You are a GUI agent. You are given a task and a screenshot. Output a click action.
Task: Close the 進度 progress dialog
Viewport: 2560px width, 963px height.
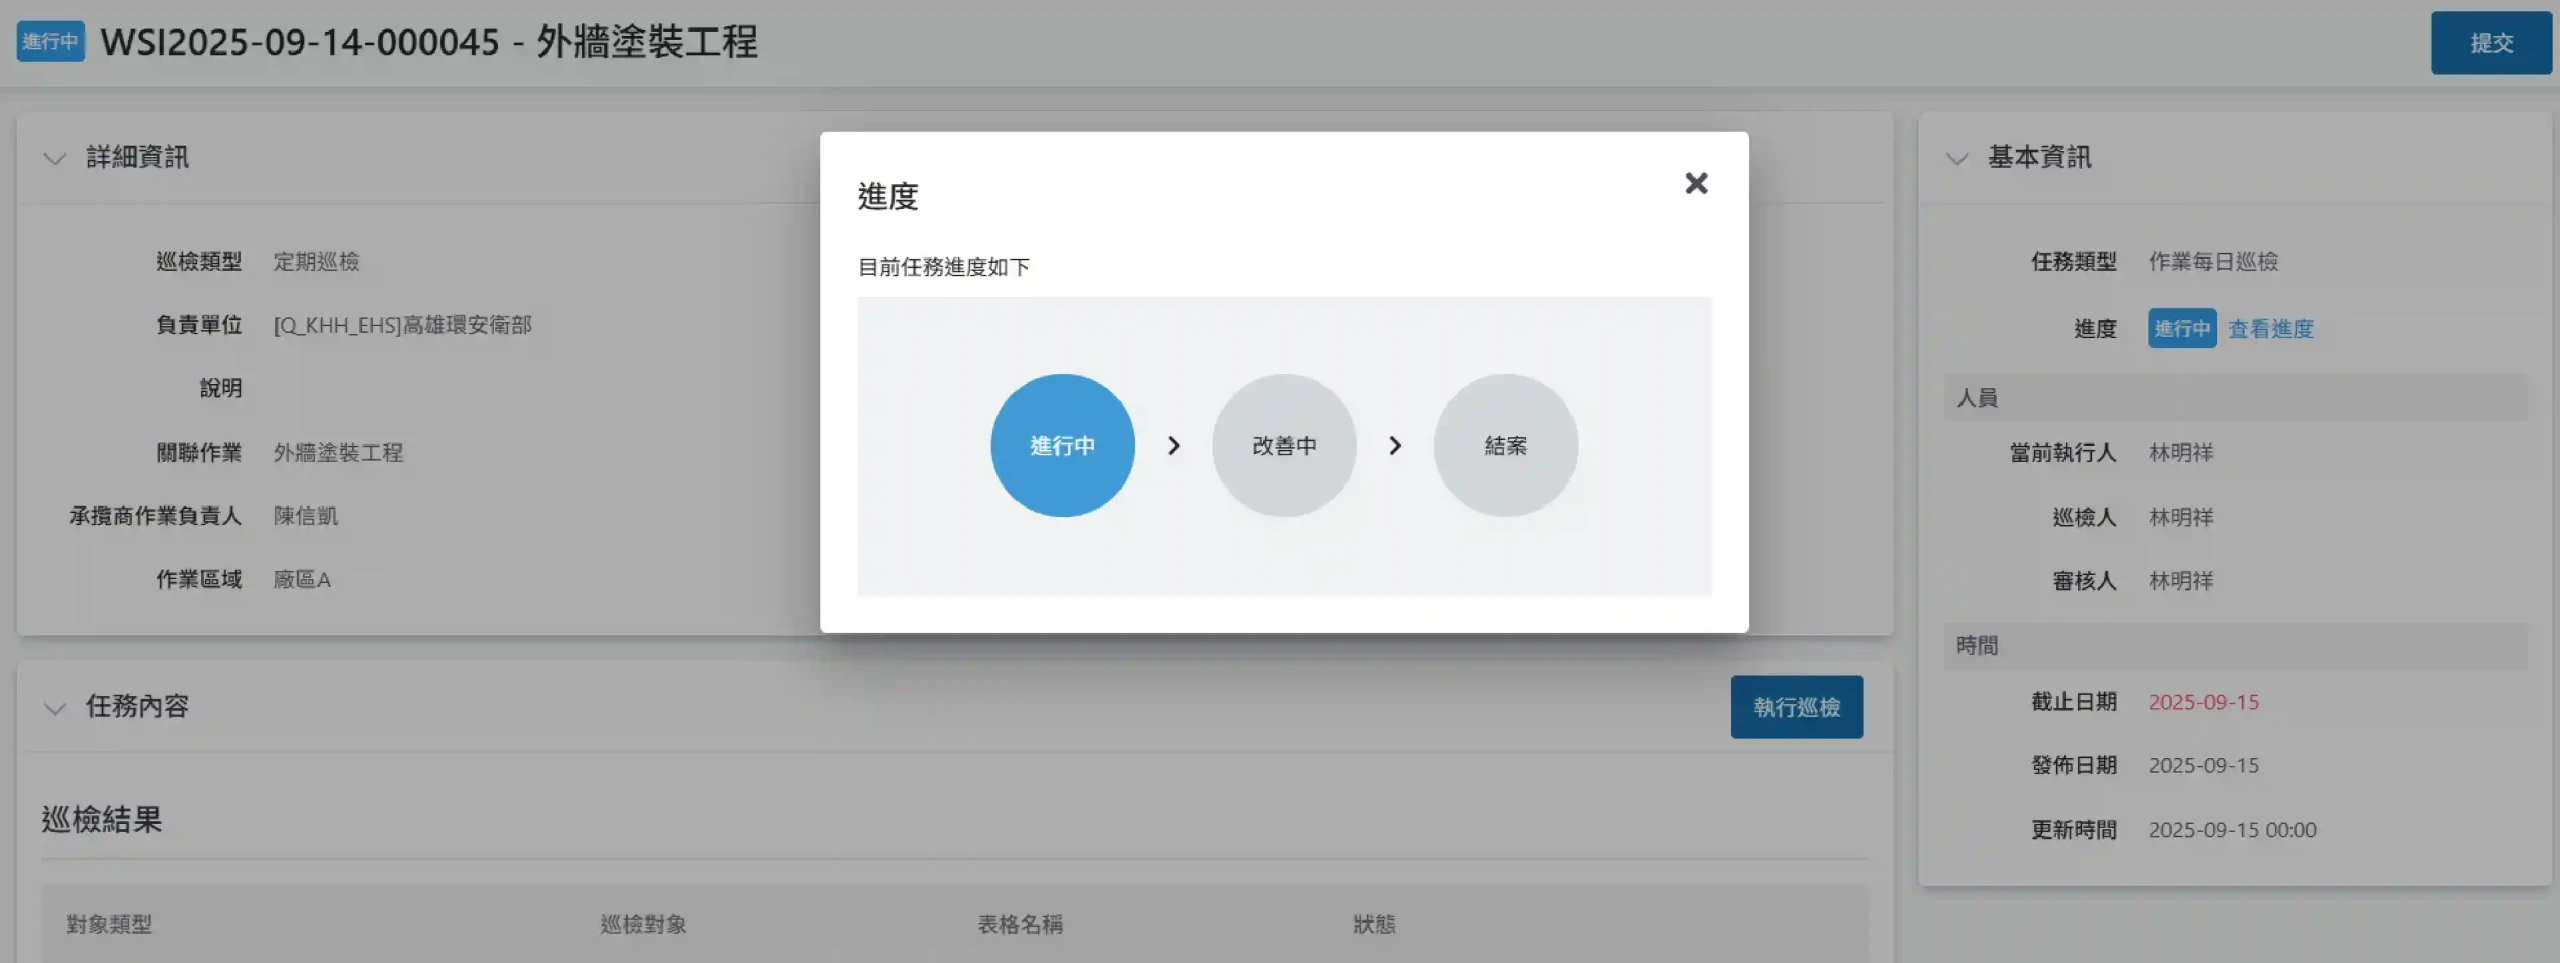(x=1695, y=183)
